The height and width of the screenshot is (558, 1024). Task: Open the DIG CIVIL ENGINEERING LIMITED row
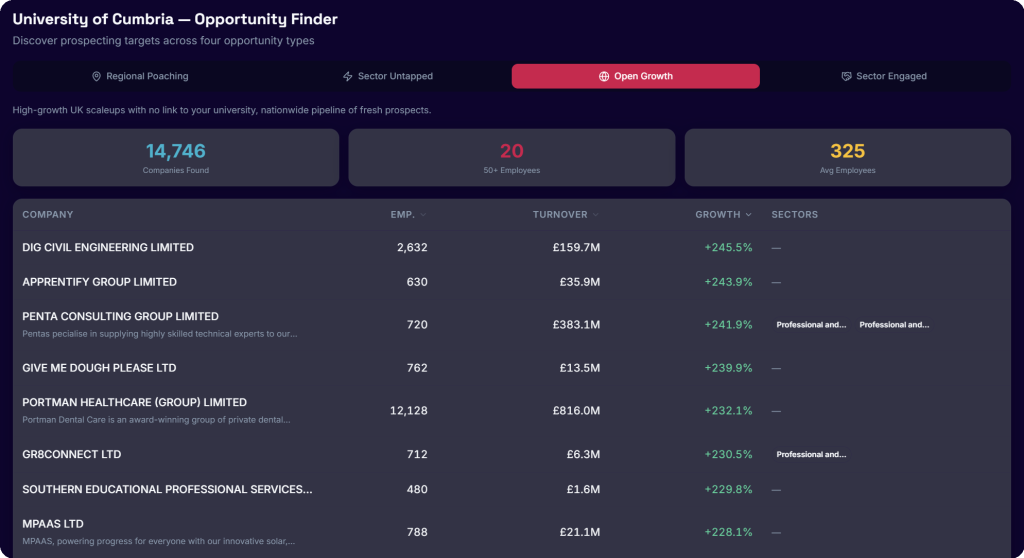pyautogui.click(x=512, y=248)
